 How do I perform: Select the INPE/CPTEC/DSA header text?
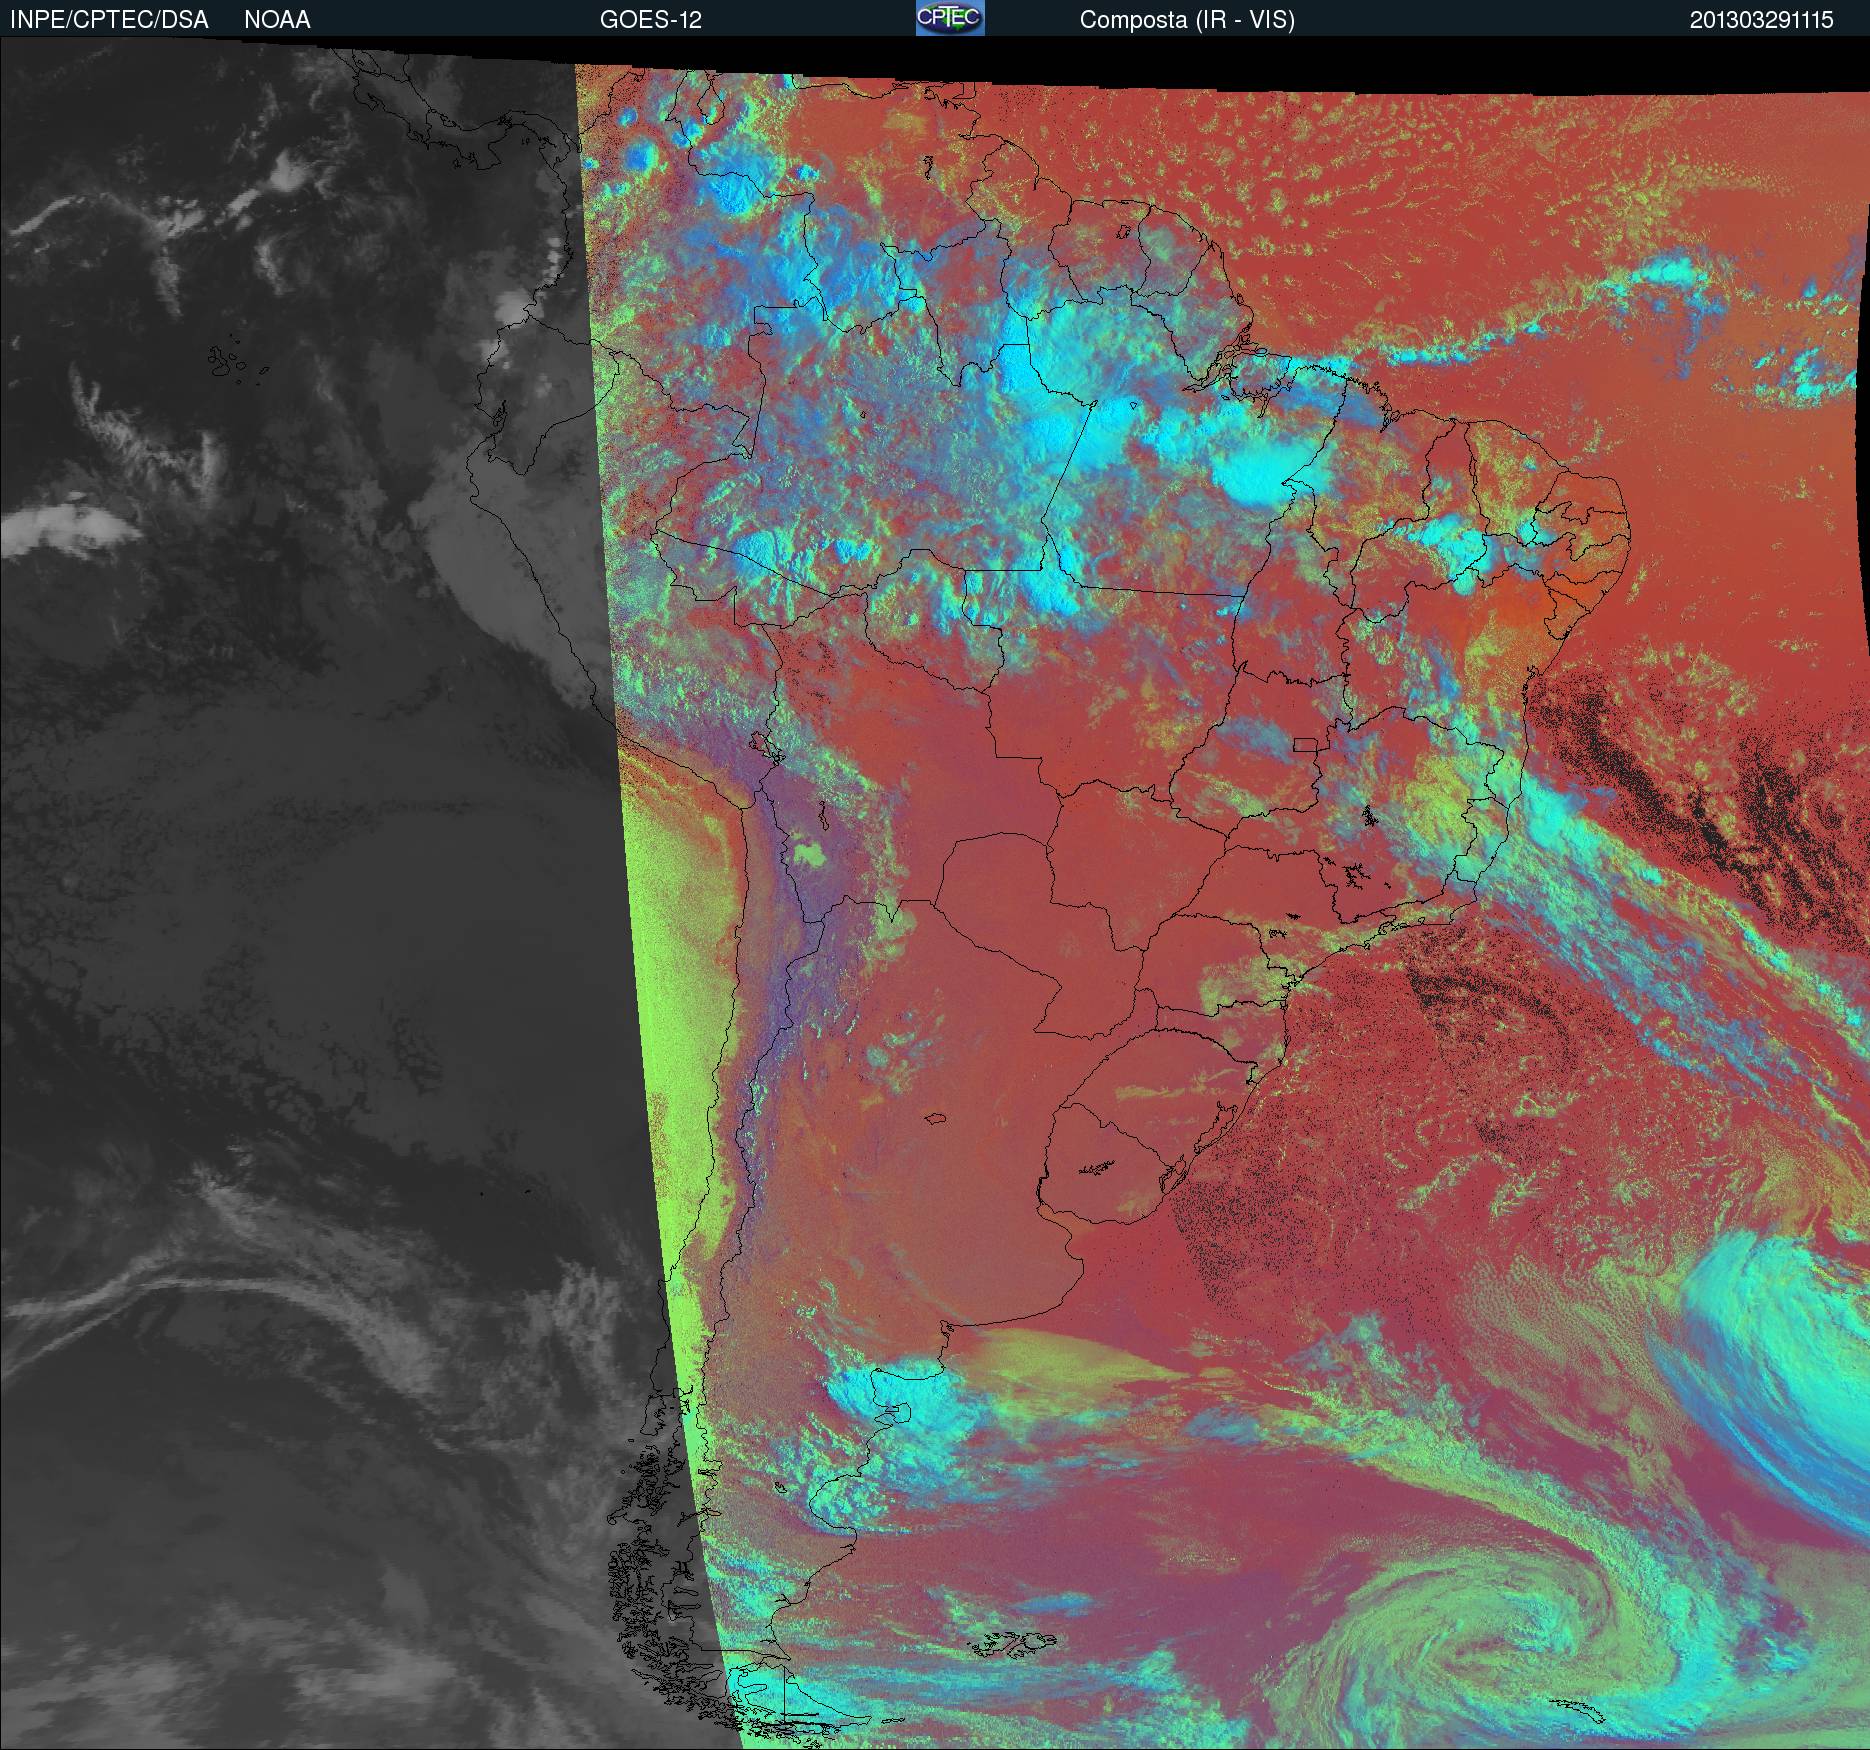click(x=109, y=20)
